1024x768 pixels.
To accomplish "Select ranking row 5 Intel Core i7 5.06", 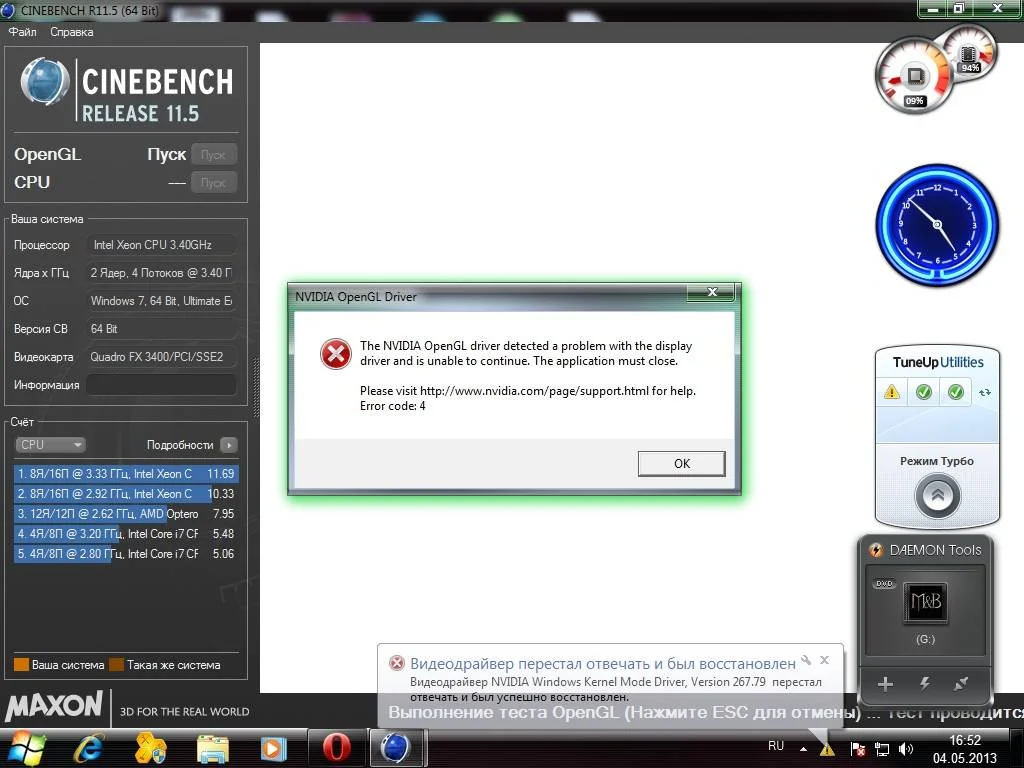I will 125,554.
